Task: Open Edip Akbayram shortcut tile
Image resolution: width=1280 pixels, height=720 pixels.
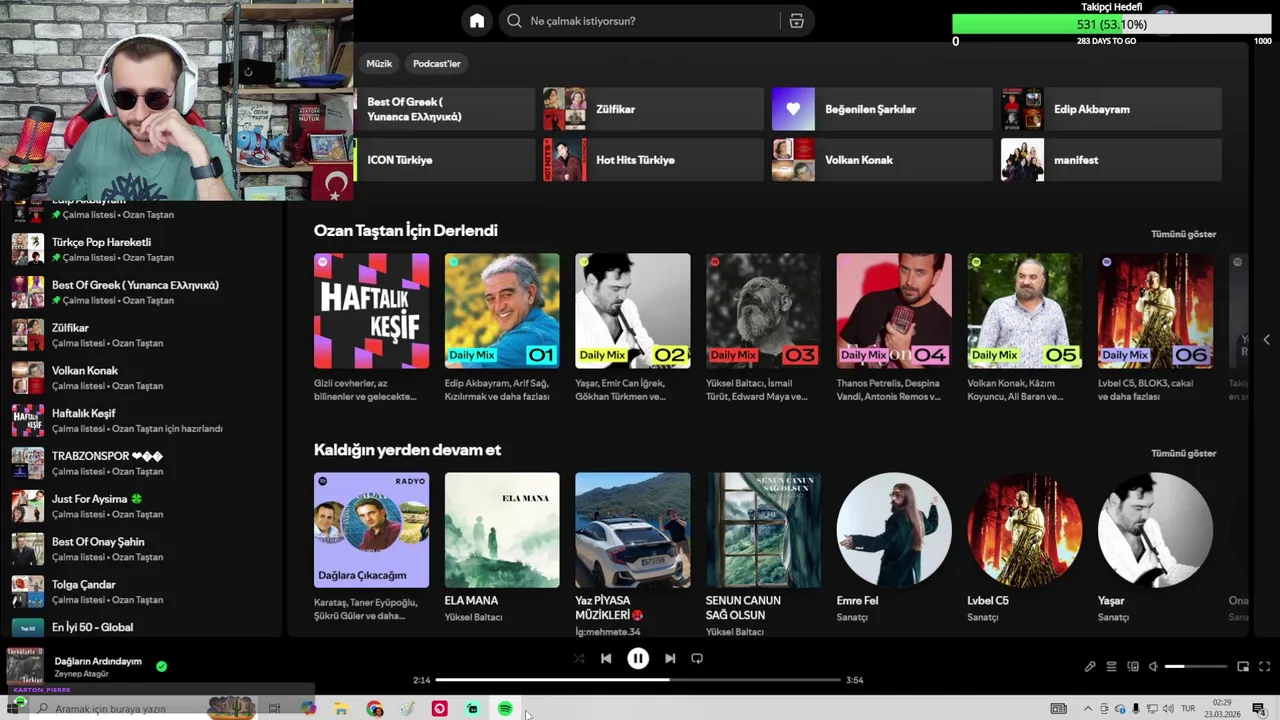Action: 1111,109
